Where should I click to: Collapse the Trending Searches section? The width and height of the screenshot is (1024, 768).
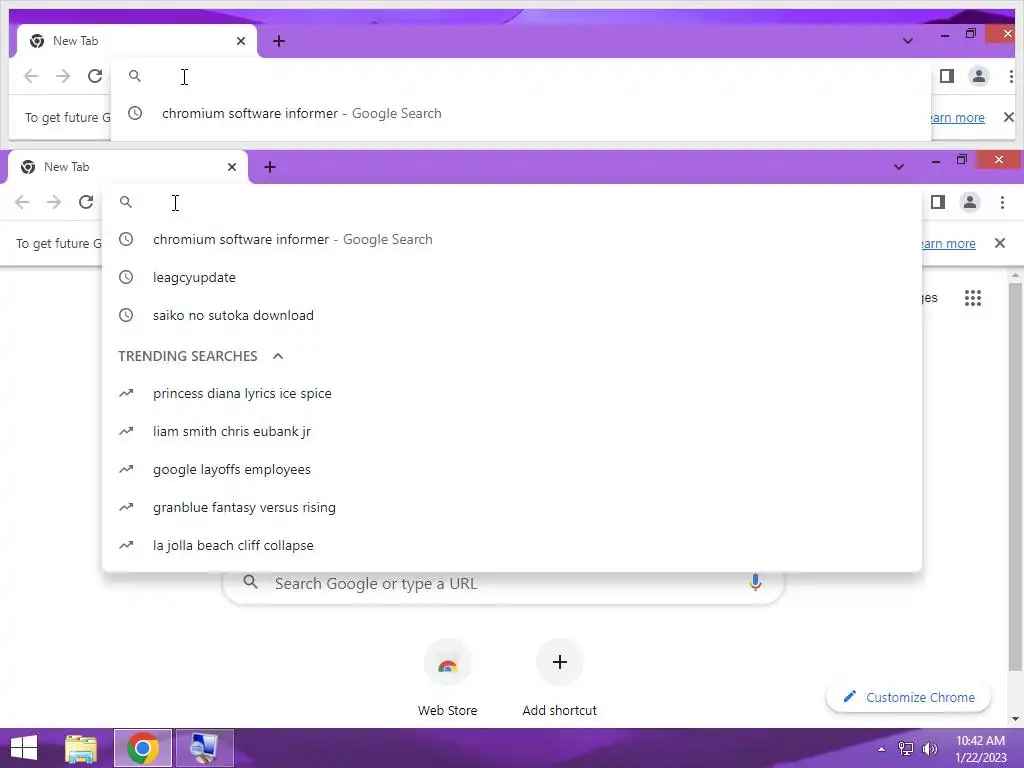[278, 356]
